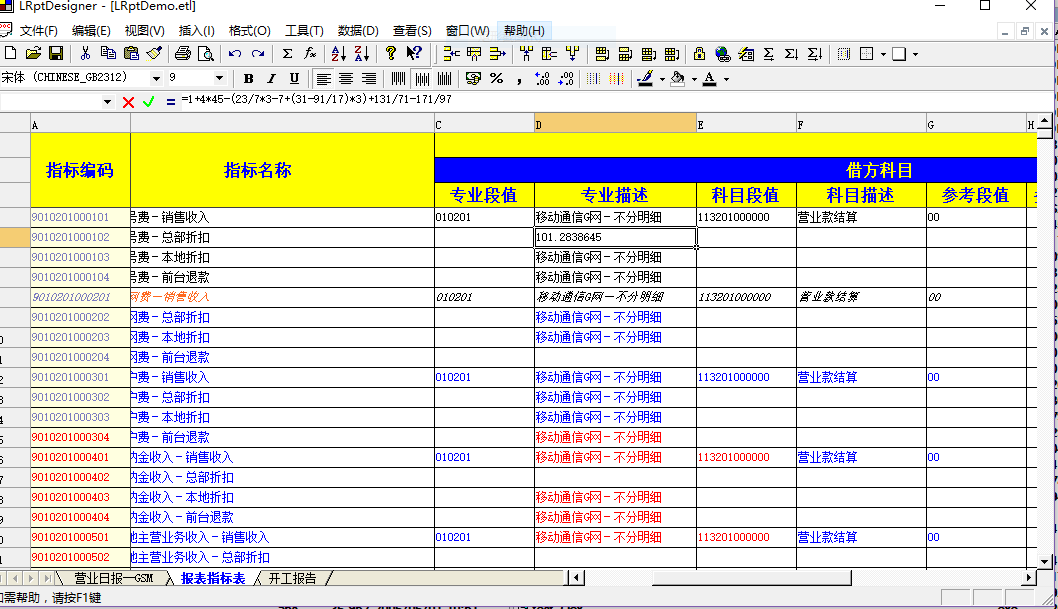Open help with yellow question mark
The width and height of the screenshot is (1058, 609).
point(391,53)
